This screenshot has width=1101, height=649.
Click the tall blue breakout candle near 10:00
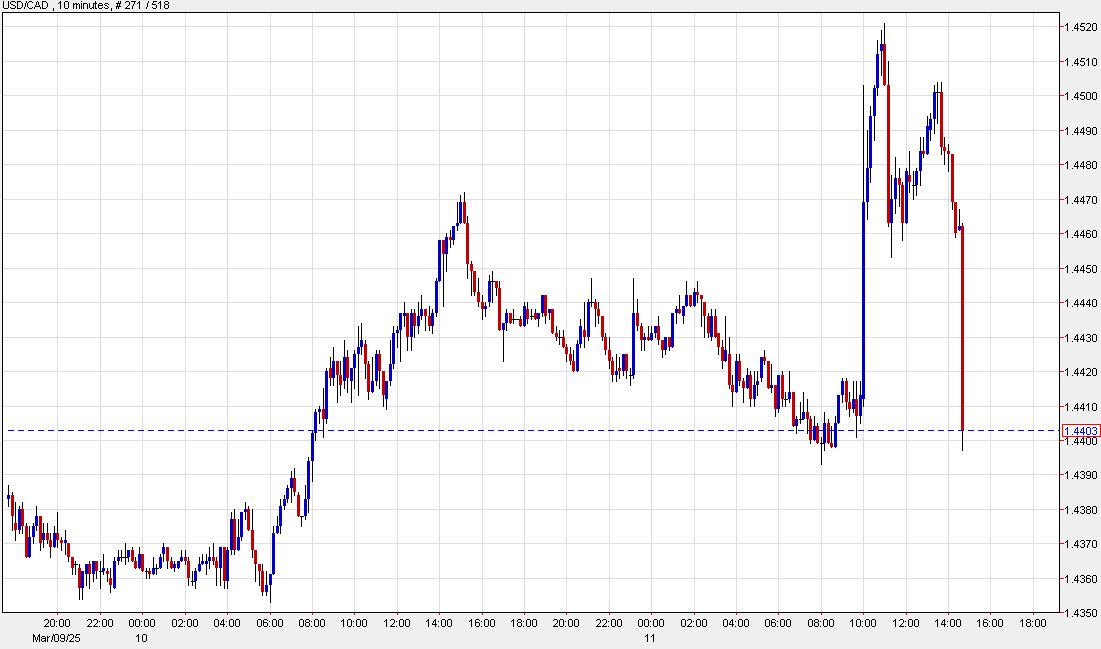(863, 300)
